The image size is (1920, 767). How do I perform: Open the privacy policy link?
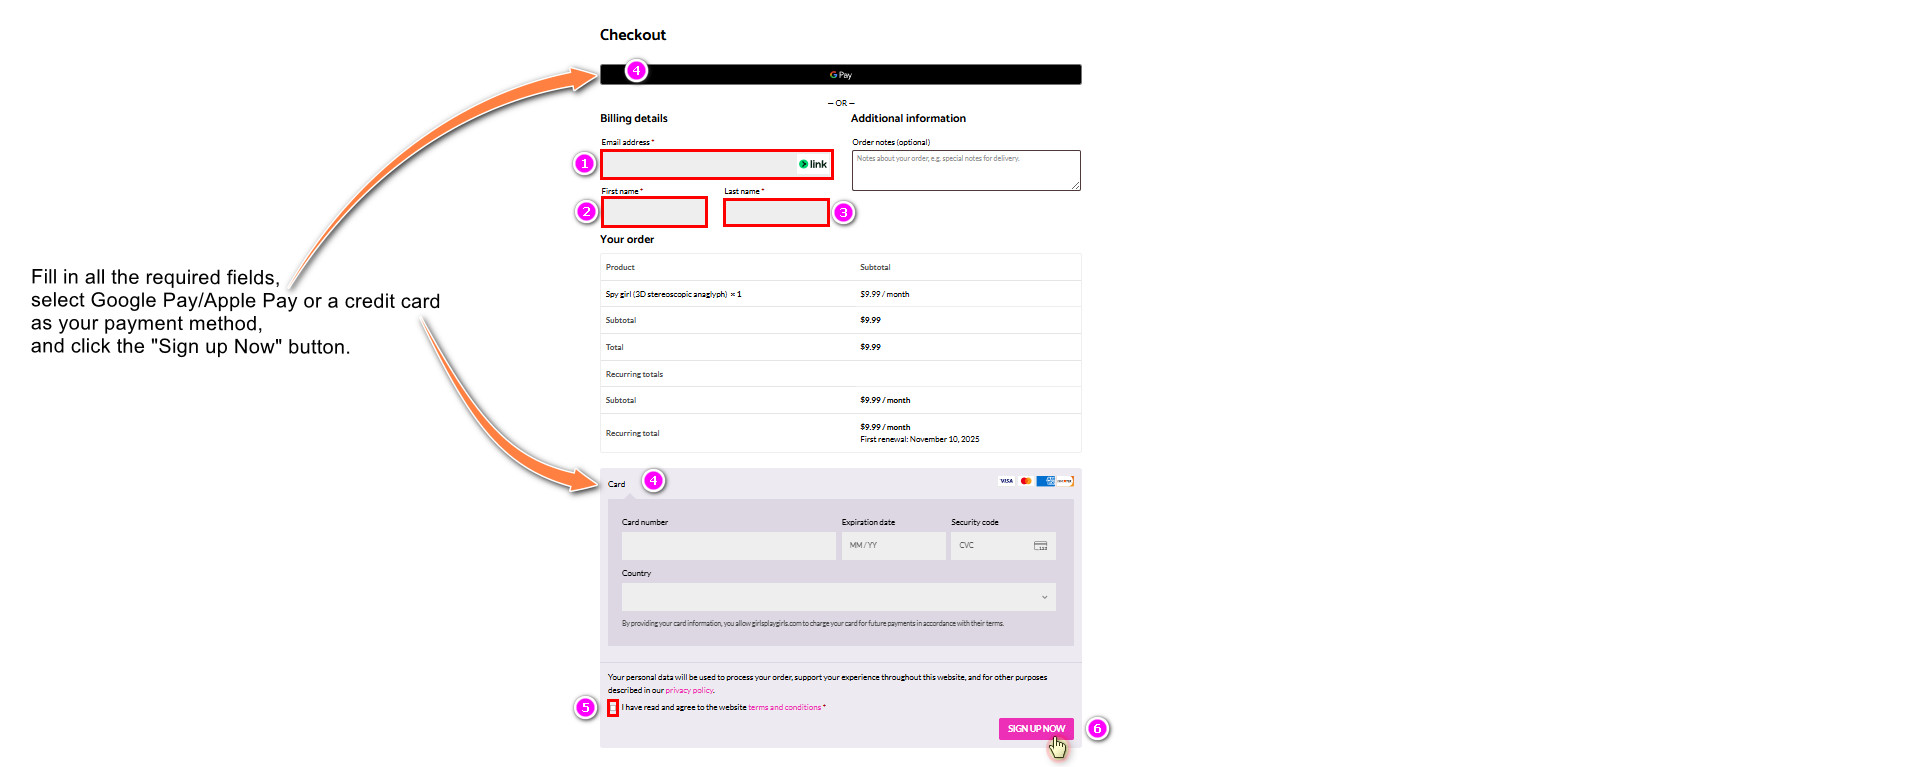(689, 691)
